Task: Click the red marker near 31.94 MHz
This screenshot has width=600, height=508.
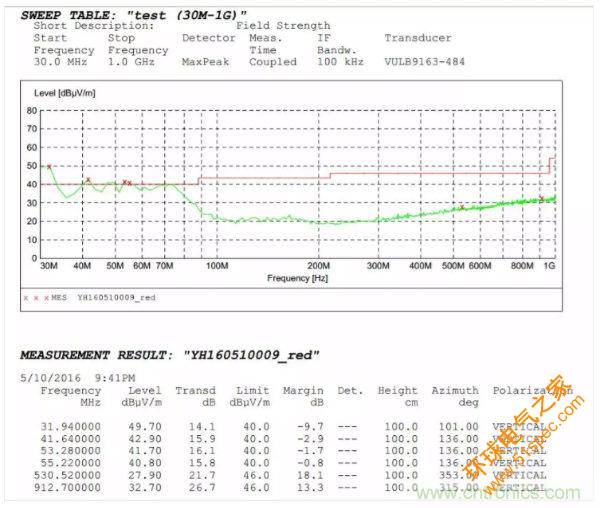Action: (49, 166)
